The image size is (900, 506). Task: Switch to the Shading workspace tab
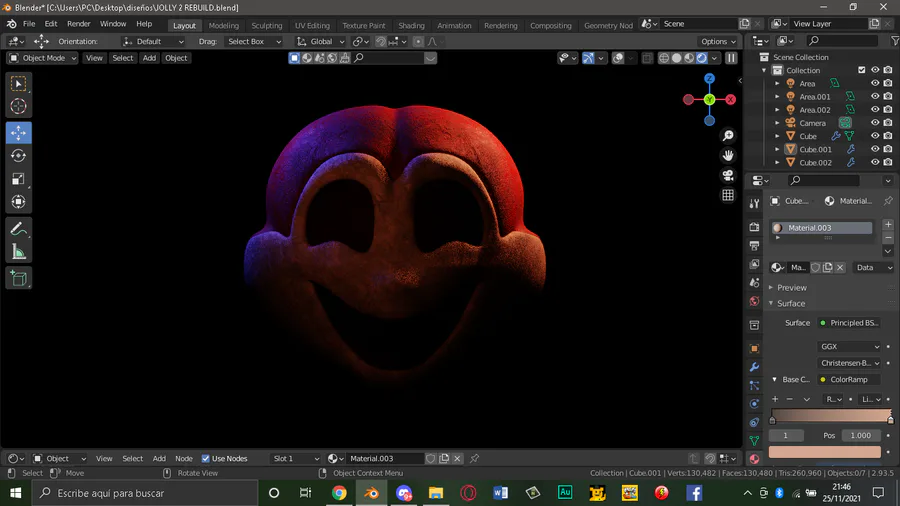(x=411, y=25)
